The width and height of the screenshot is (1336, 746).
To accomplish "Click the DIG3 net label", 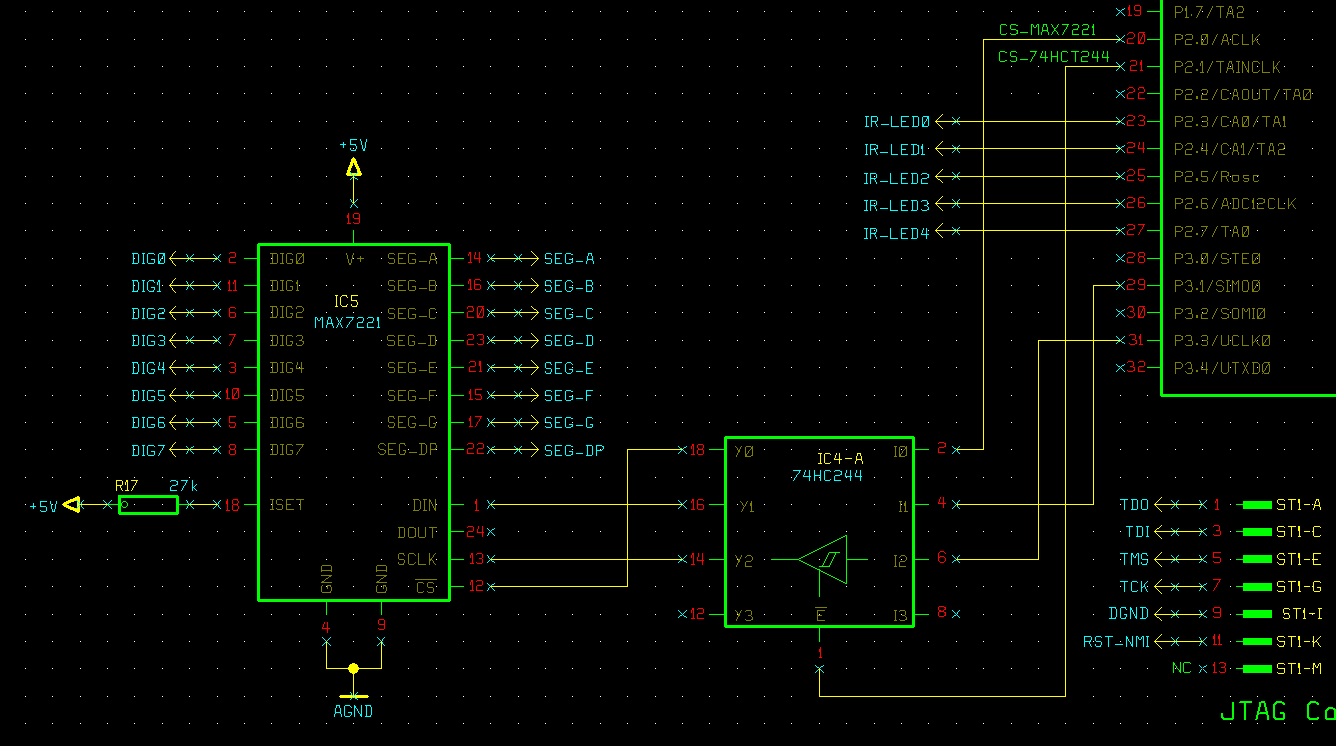I will pos(148,341).
